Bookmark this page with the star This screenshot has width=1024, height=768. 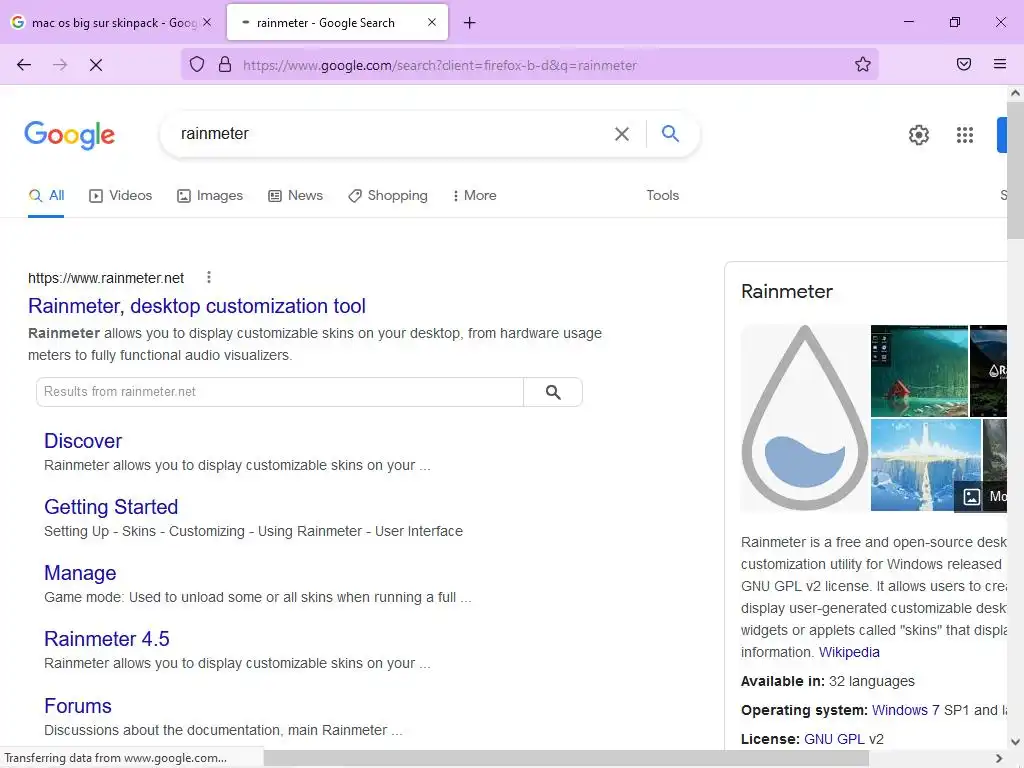[x=863, y=64]
